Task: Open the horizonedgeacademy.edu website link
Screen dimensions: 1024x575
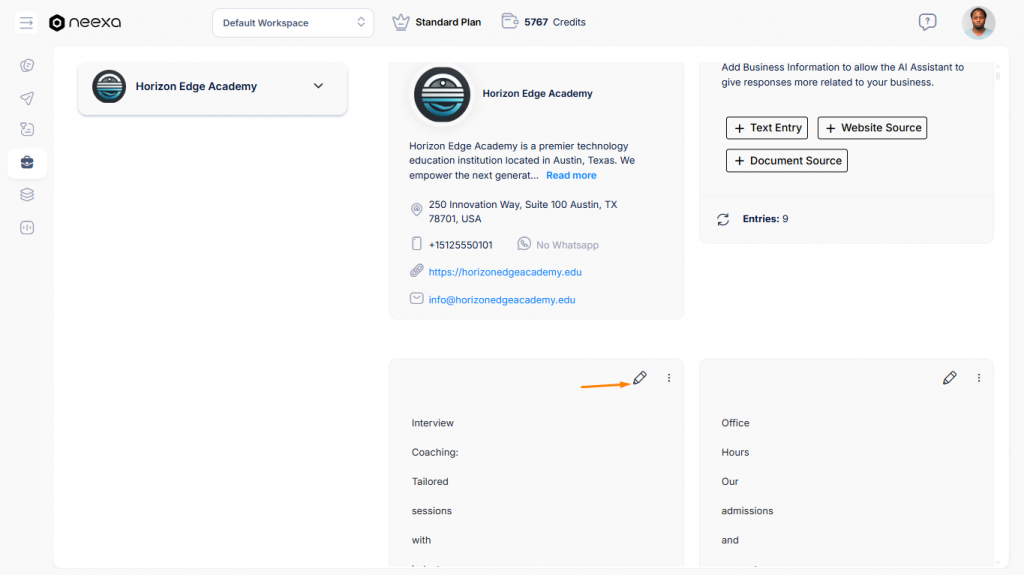Action: coord(505,272)
